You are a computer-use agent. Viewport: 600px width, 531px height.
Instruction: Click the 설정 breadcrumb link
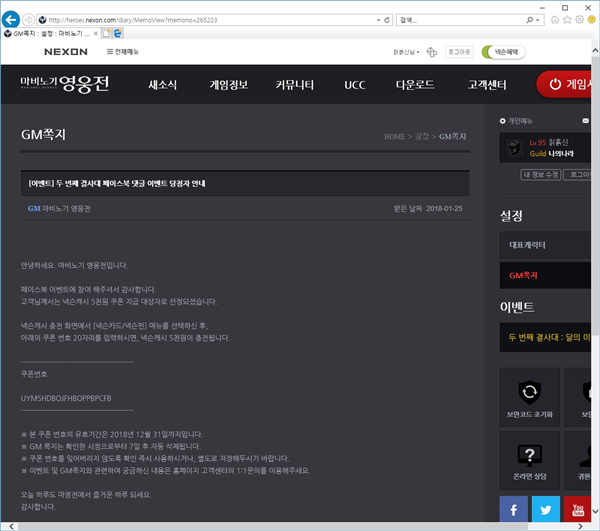coord(422,137)
